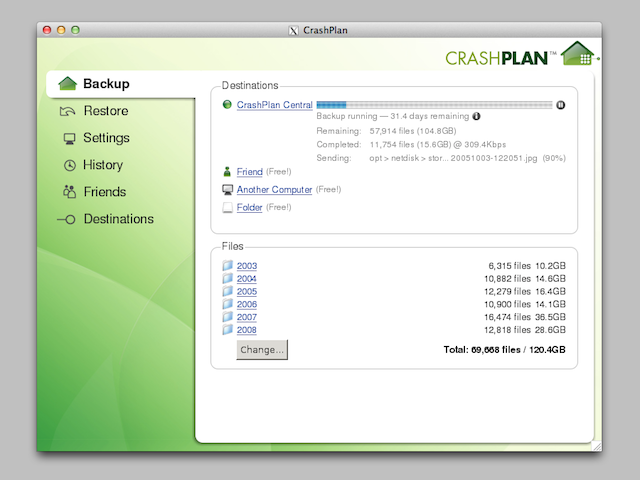Open the Another Computer link
The image size is (640, 480).
coord(274,189)
